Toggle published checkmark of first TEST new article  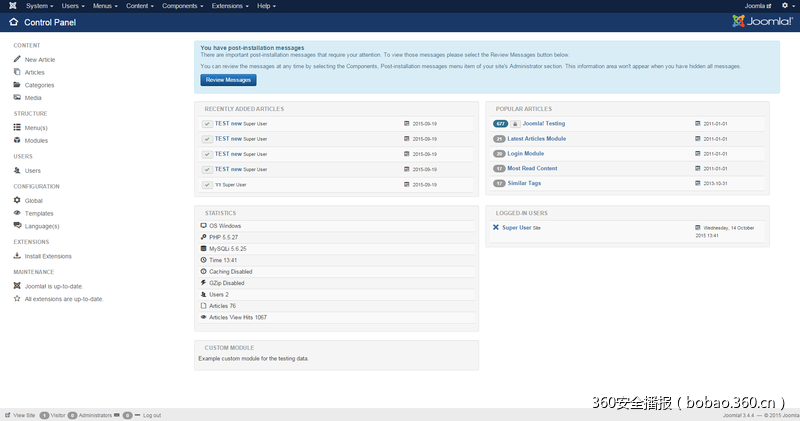click(206, 124)
